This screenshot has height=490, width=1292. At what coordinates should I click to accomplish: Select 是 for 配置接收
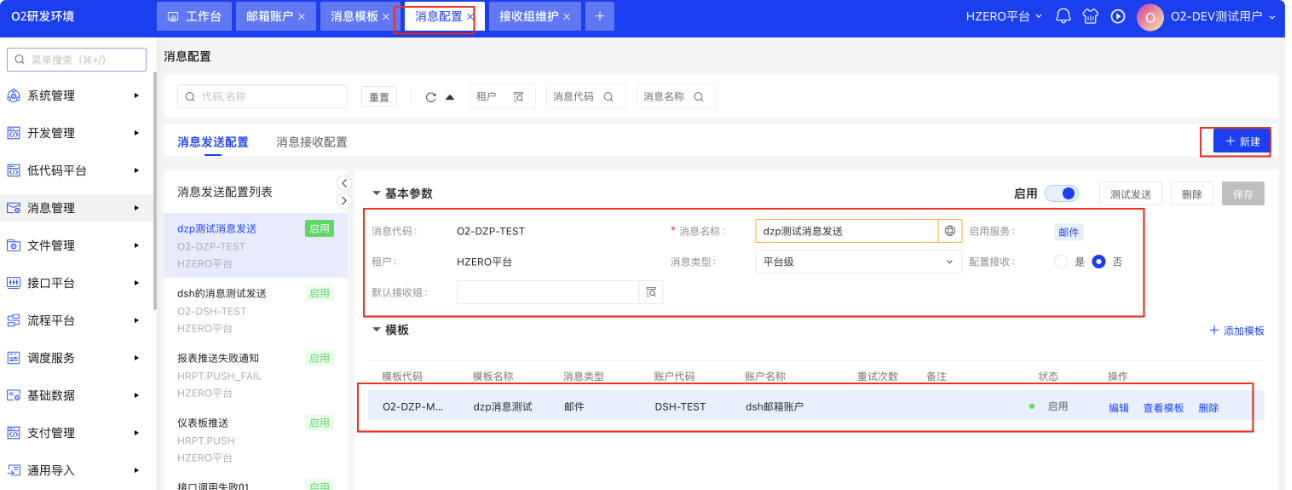pos(1062,262)
